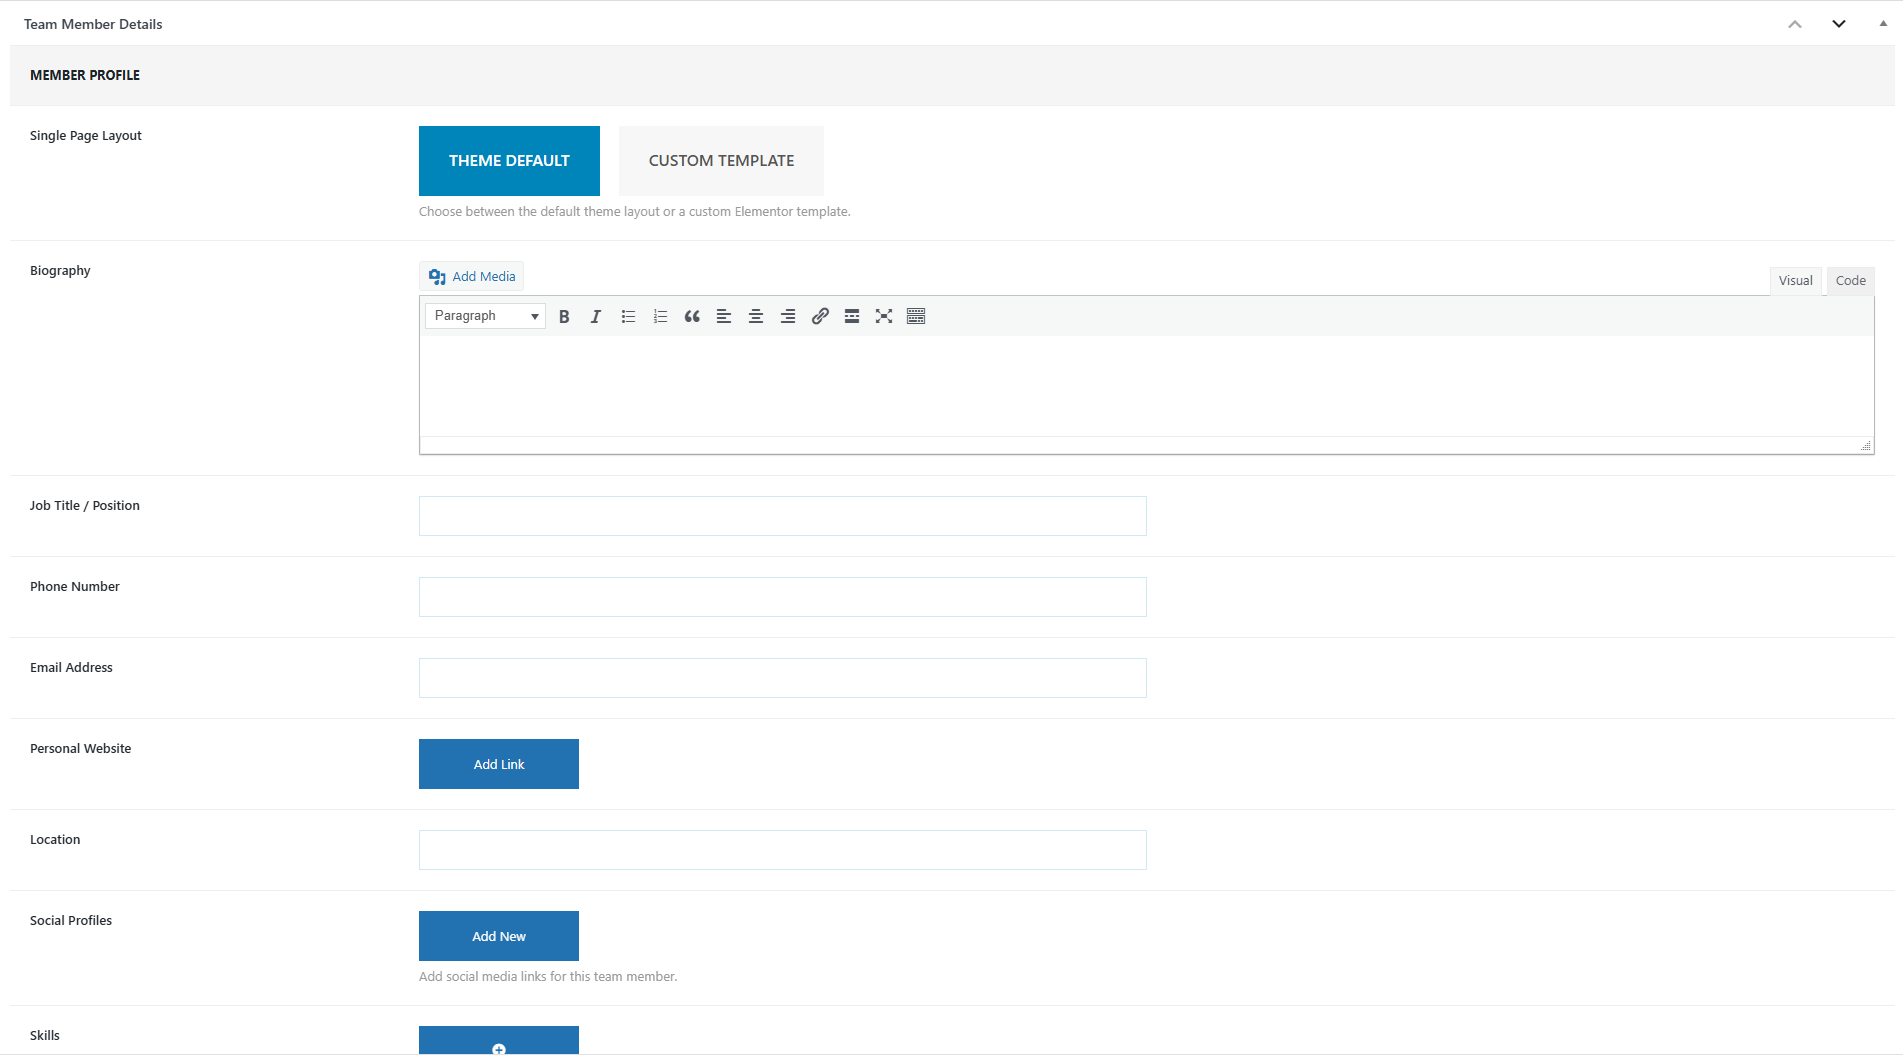Viewport: 1903px width, 1056px height.
Task: Select Theme Default layout option
Action: (x=509, y=161)
